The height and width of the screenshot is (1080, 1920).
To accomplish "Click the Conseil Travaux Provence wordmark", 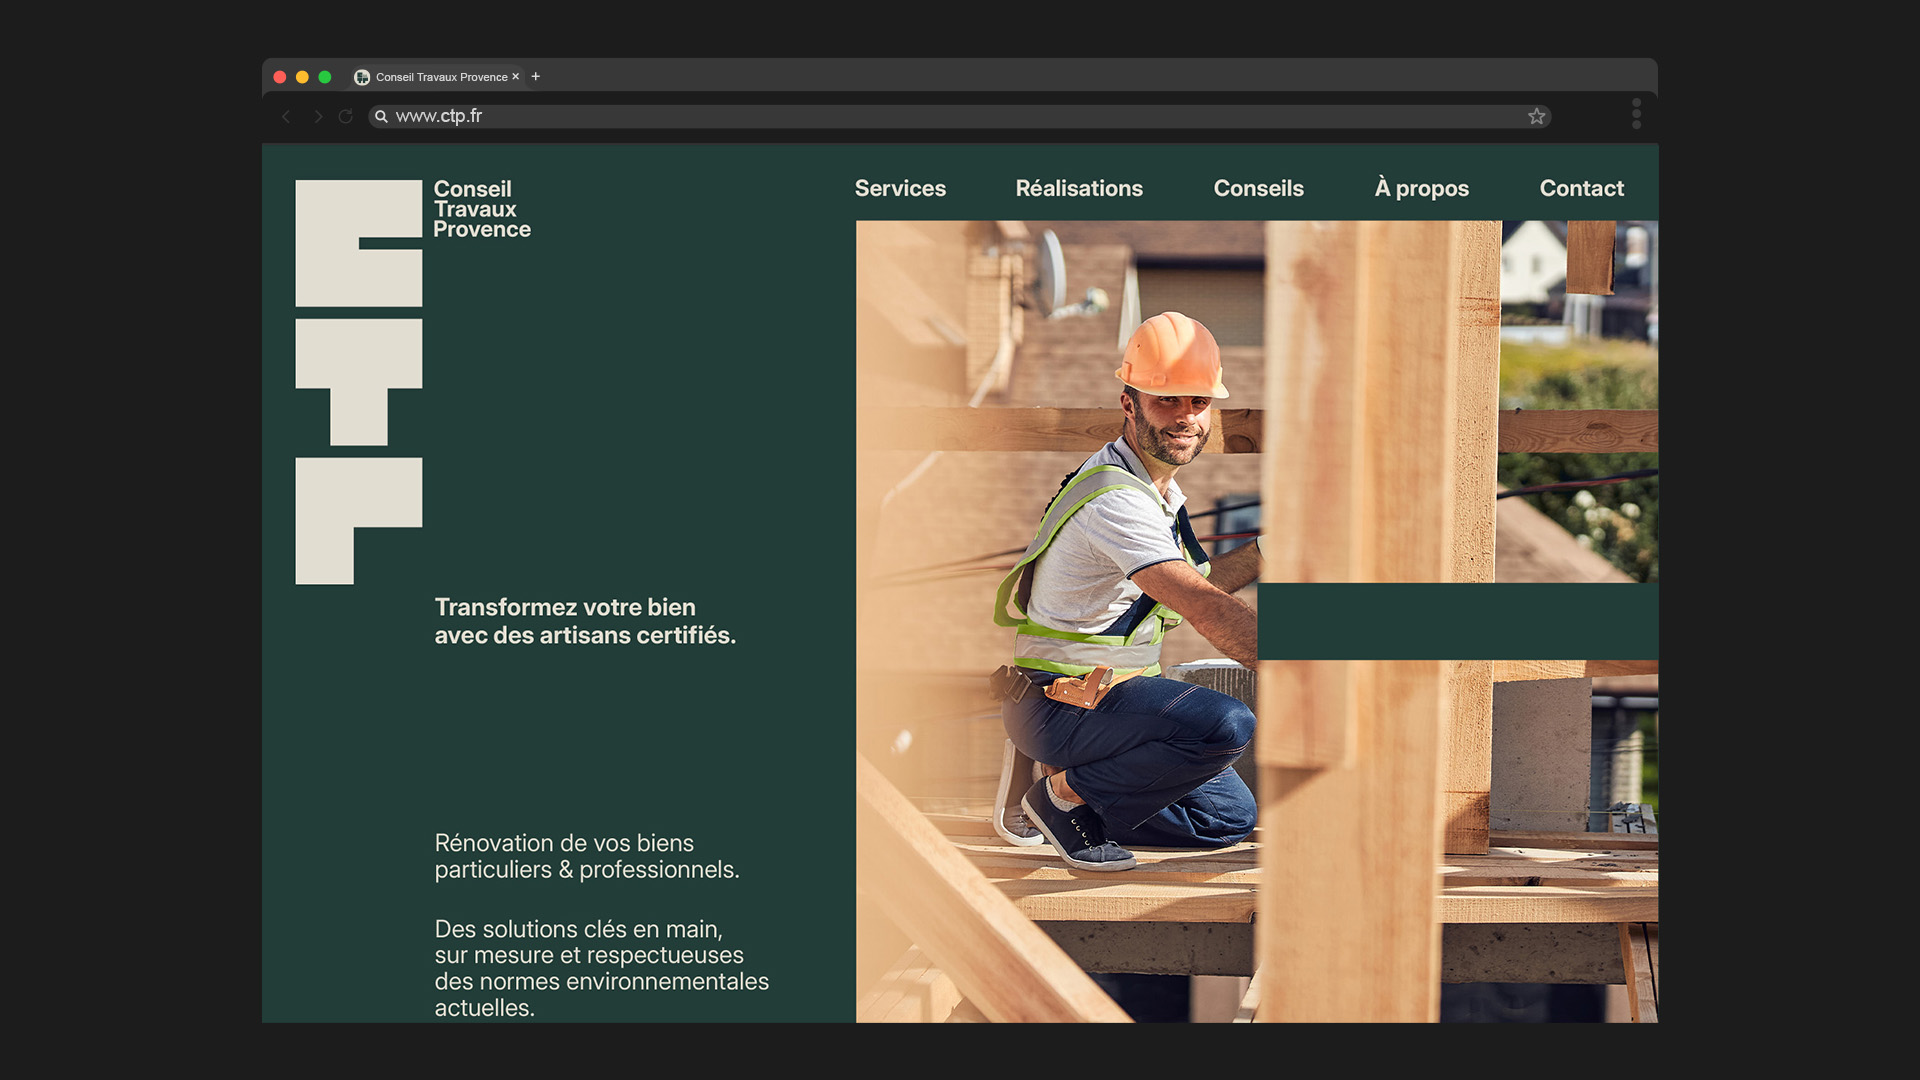I will tap(481, 209).
